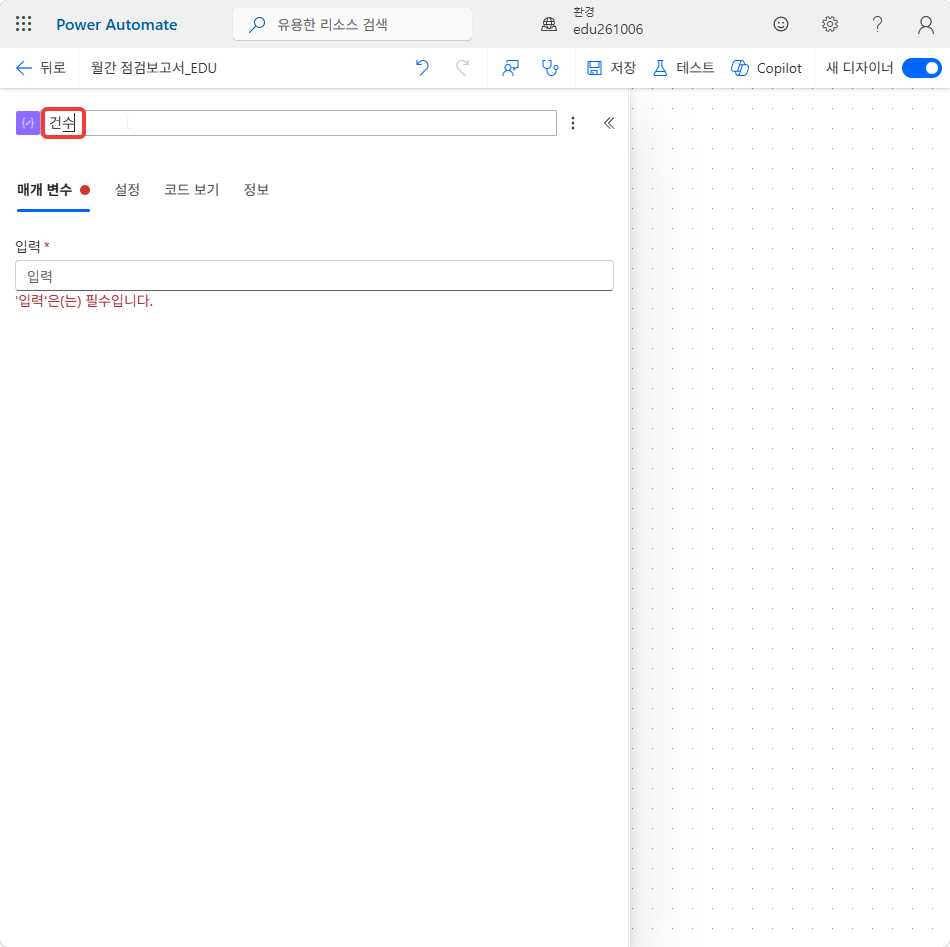Viewport: 950px width, 947px height.
Task: Edit the action name field 건수
Action: click(300, 123)
